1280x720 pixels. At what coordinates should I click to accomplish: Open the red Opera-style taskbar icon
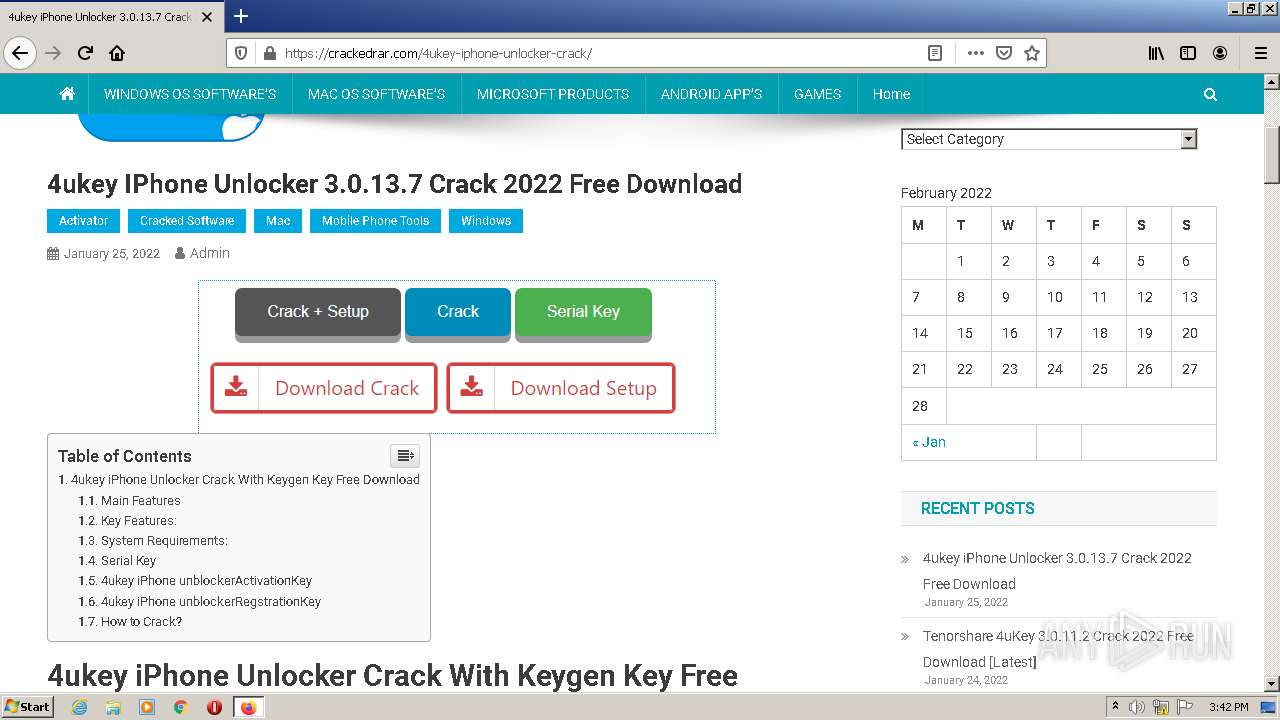coord(214,707)
